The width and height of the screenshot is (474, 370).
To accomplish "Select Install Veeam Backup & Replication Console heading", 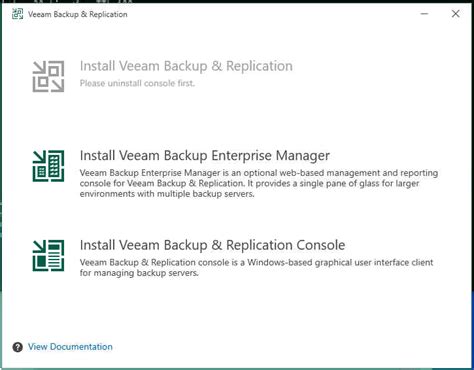I will [x=212, y=245].
